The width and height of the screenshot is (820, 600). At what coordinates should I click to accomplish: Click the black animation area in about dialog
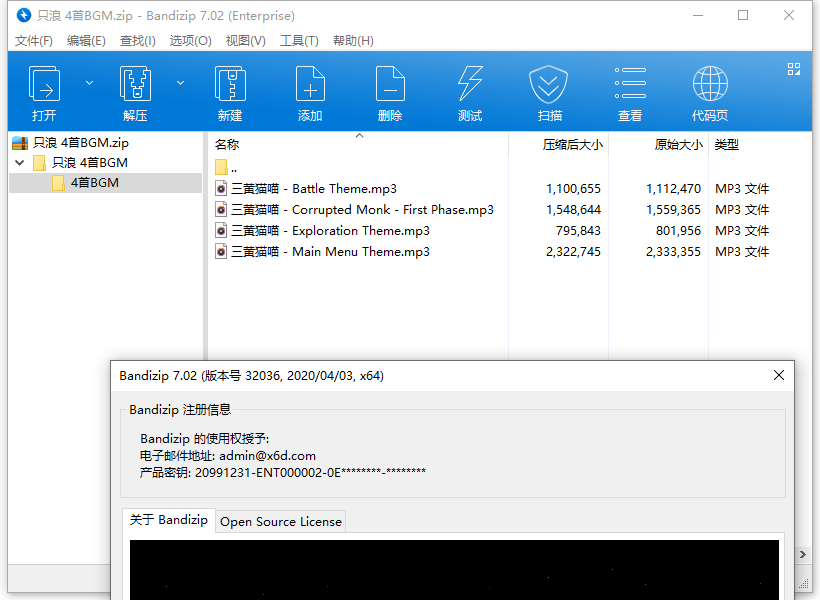[x=454, y=570]
